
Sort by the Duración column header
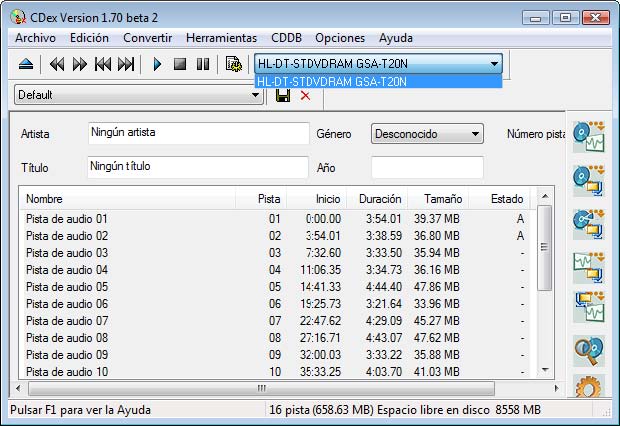[x=377, y=199]
